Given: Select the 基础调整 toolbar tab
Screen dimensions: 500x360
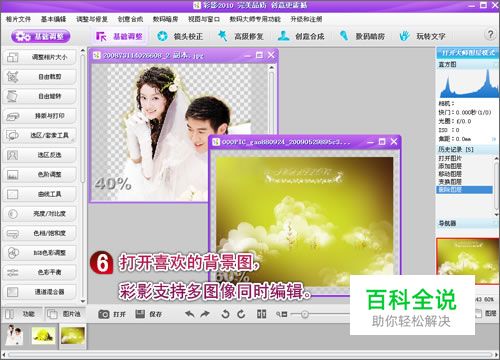Looking at the screenshot, I should click(119, 36).
